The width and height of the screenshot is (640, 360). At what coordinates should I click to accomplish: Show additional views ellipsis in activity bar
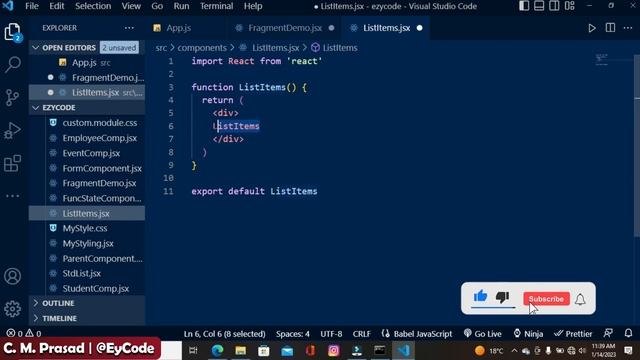(x=12, y=196)
